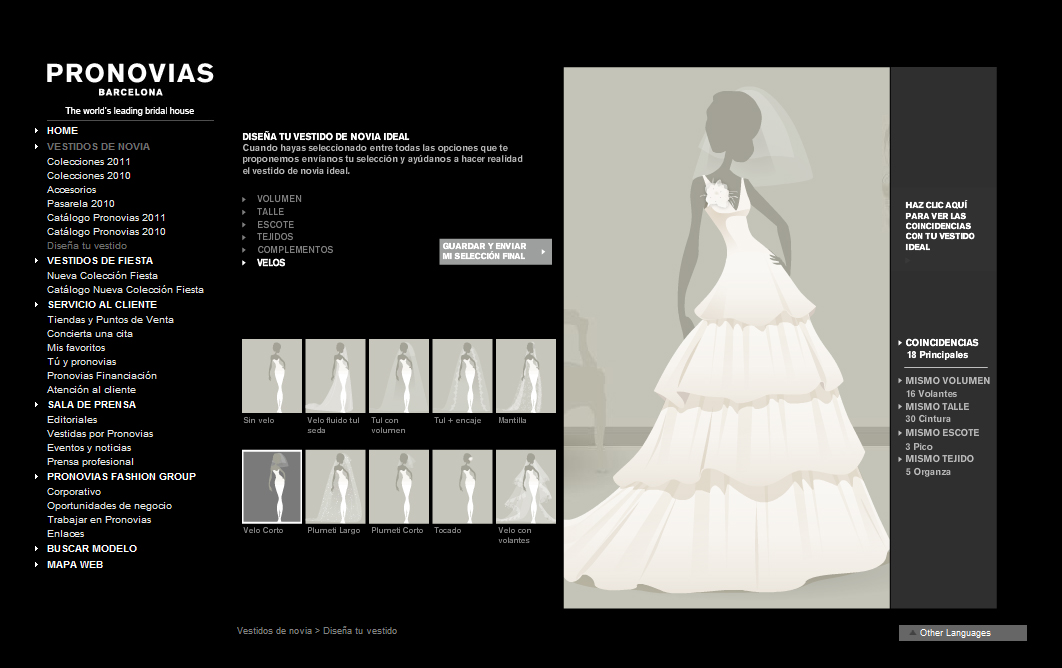
Task: Open Tú y pronovias
Action: [x=81, y=362]
